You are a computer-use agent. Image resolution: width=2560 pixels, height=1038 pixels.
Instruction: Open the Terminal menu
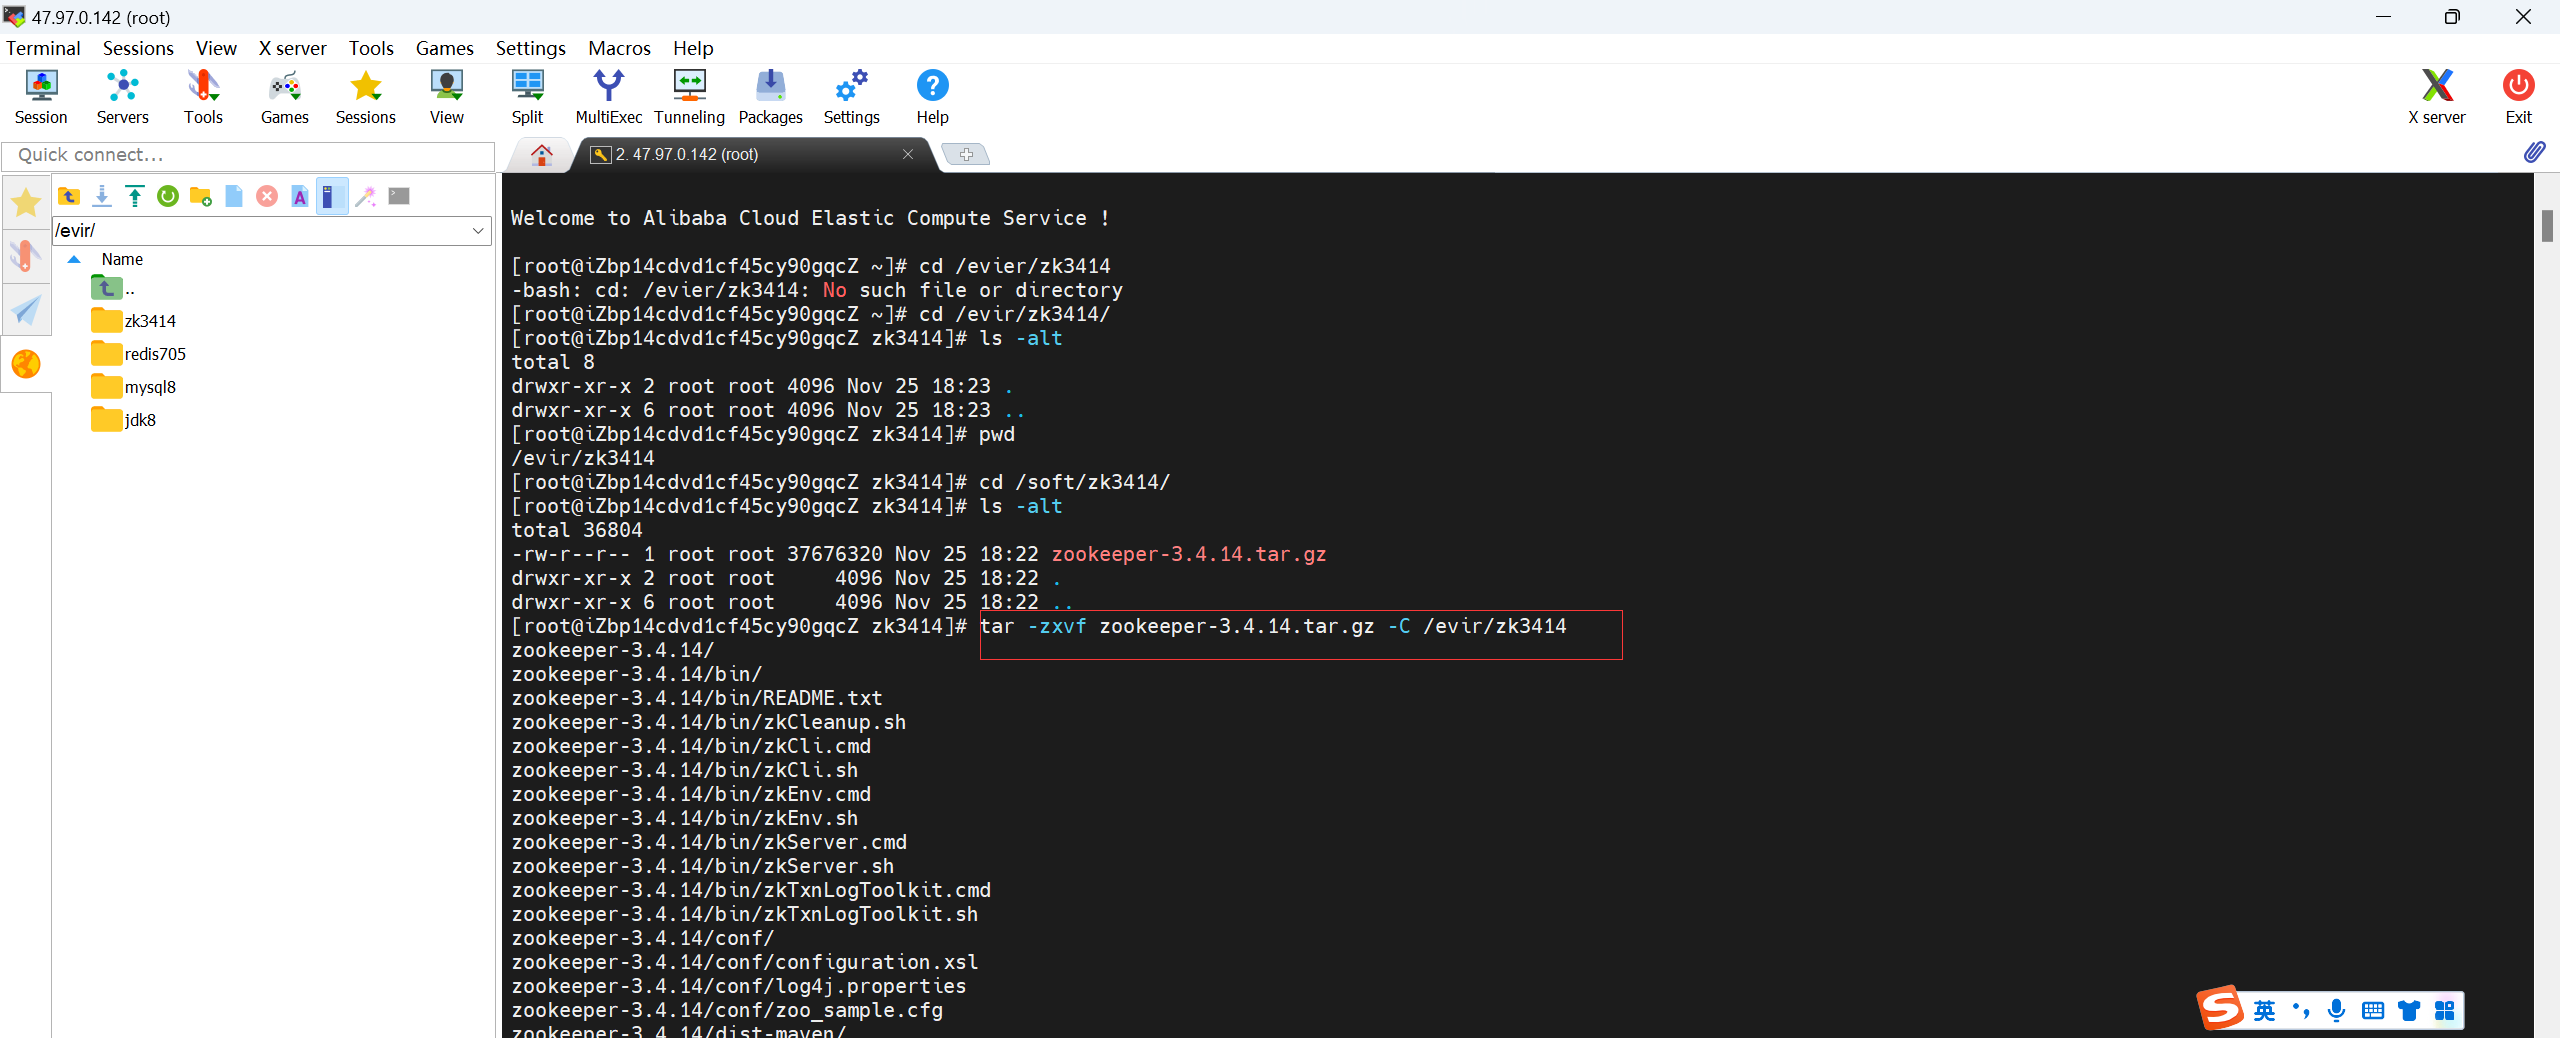(x=43, y=48)
